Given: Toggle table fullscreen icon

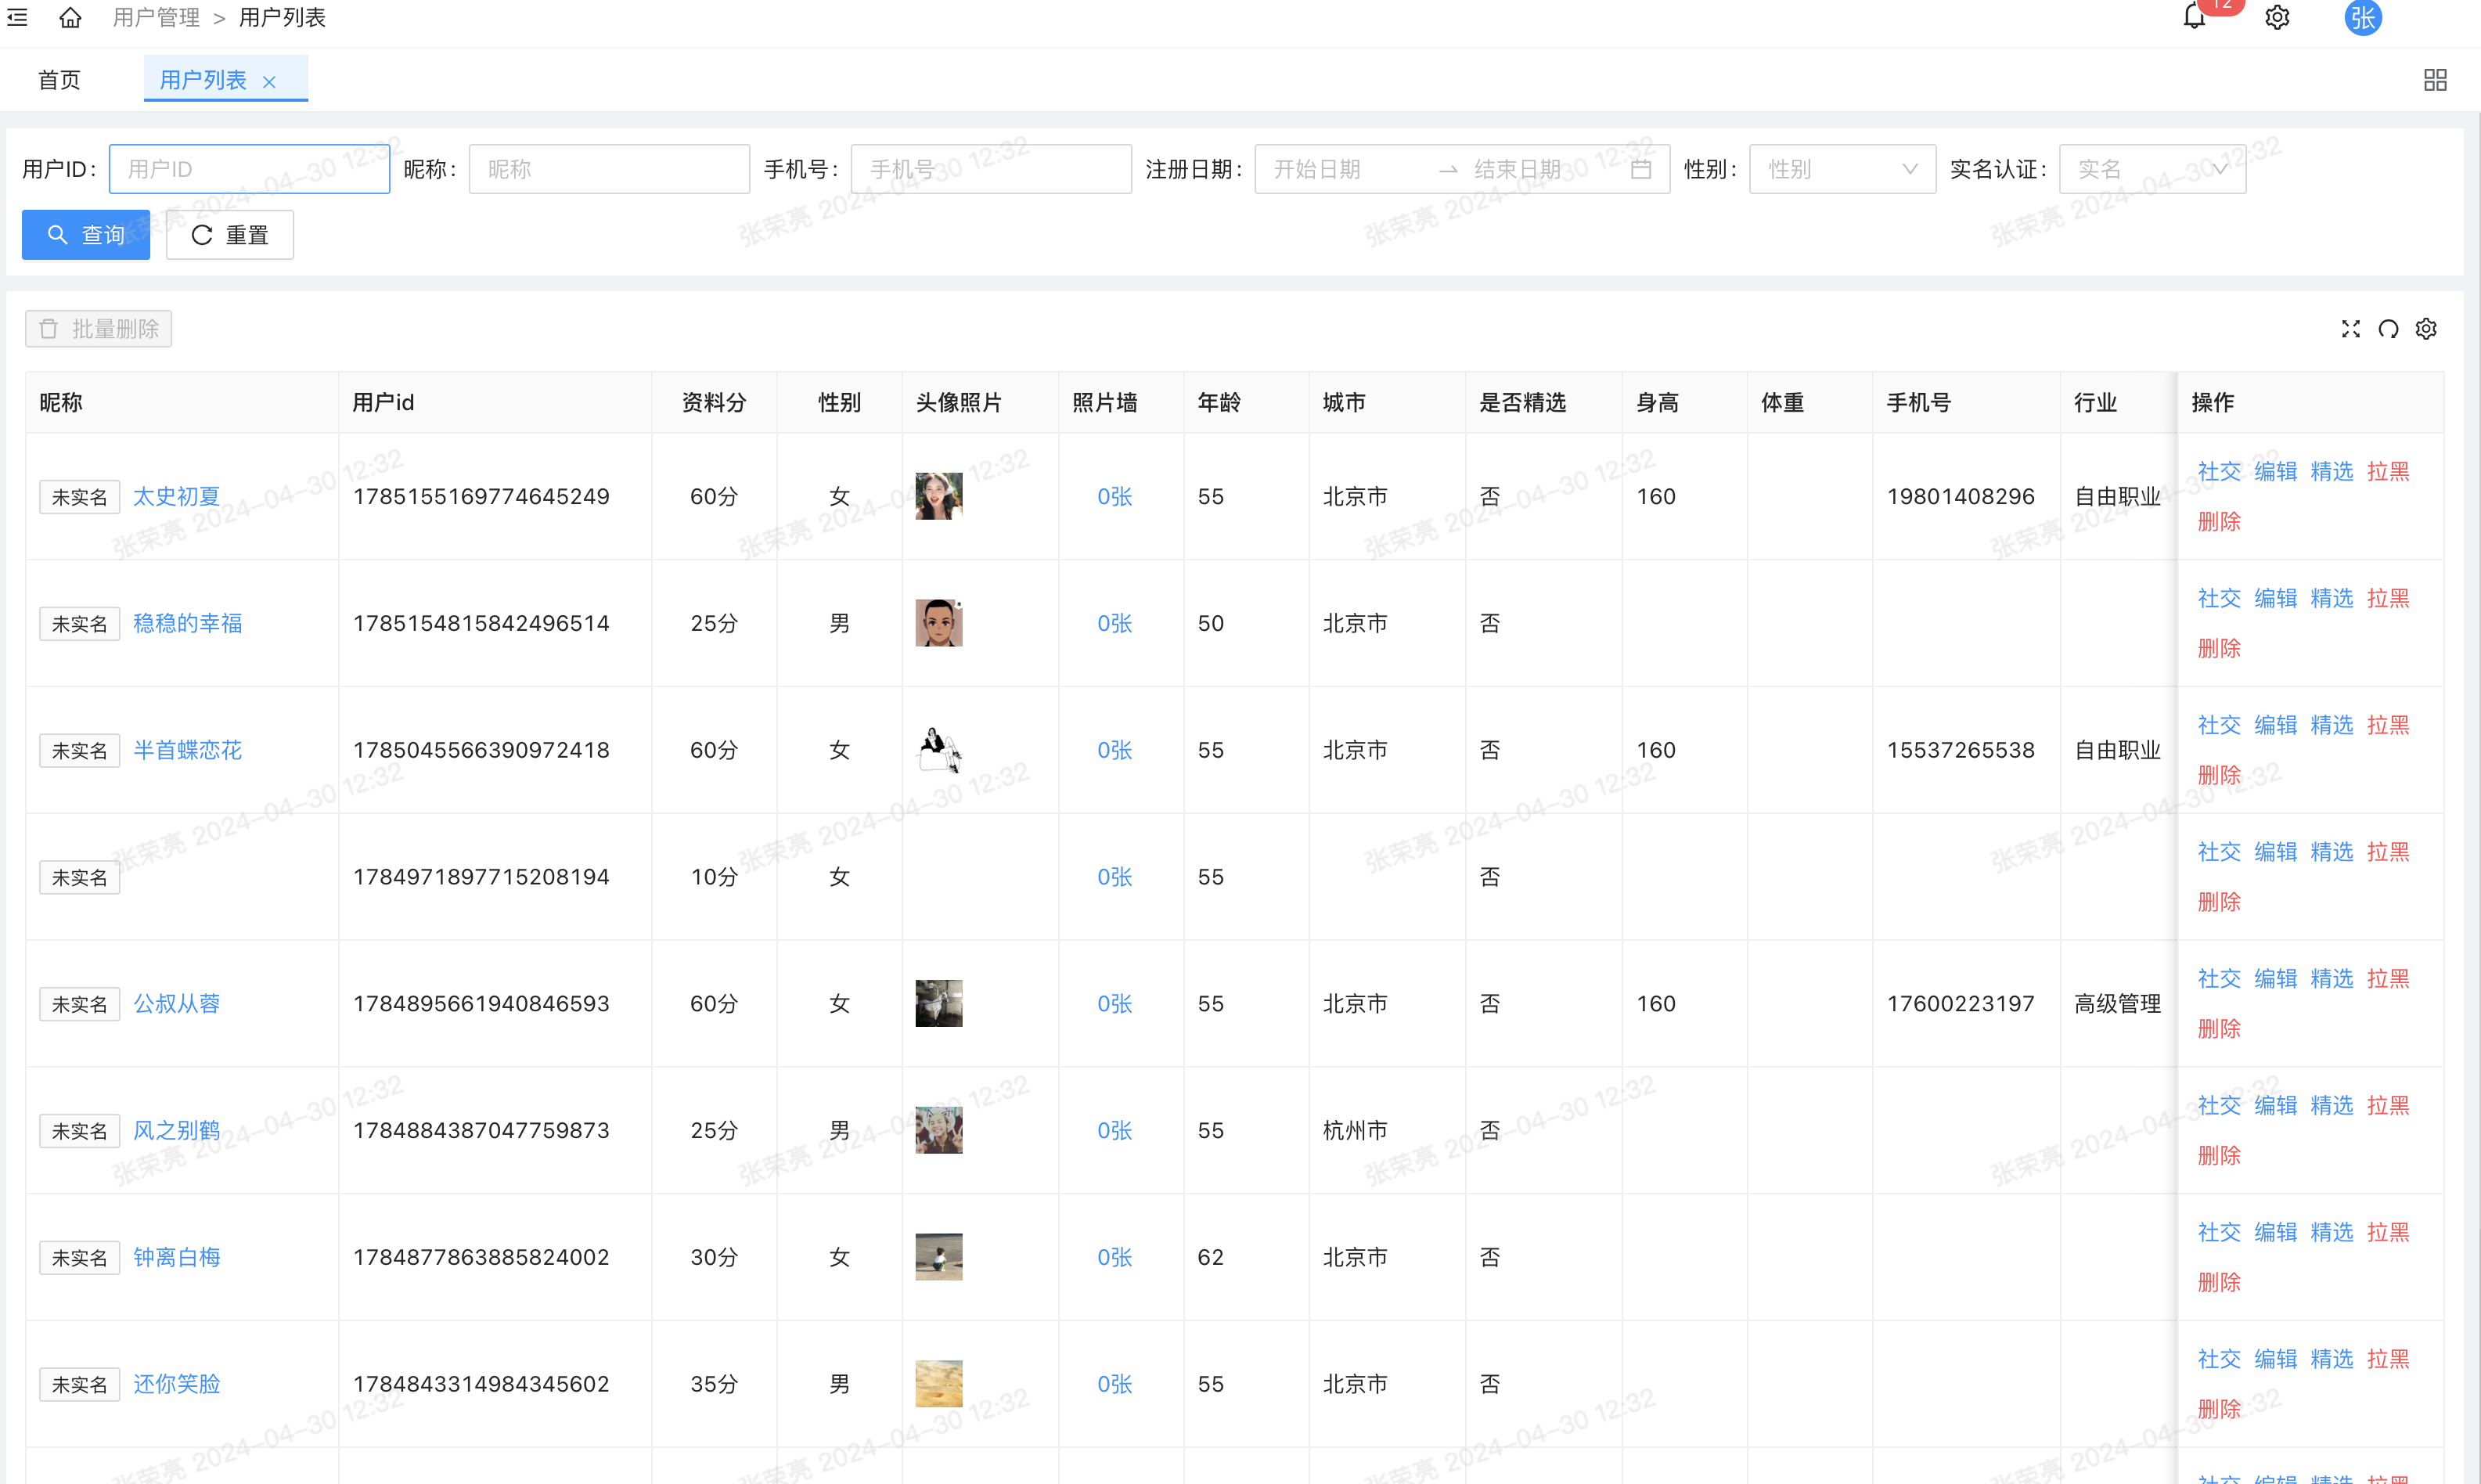Looking at the screenshot, I should tap(2351, 329).
